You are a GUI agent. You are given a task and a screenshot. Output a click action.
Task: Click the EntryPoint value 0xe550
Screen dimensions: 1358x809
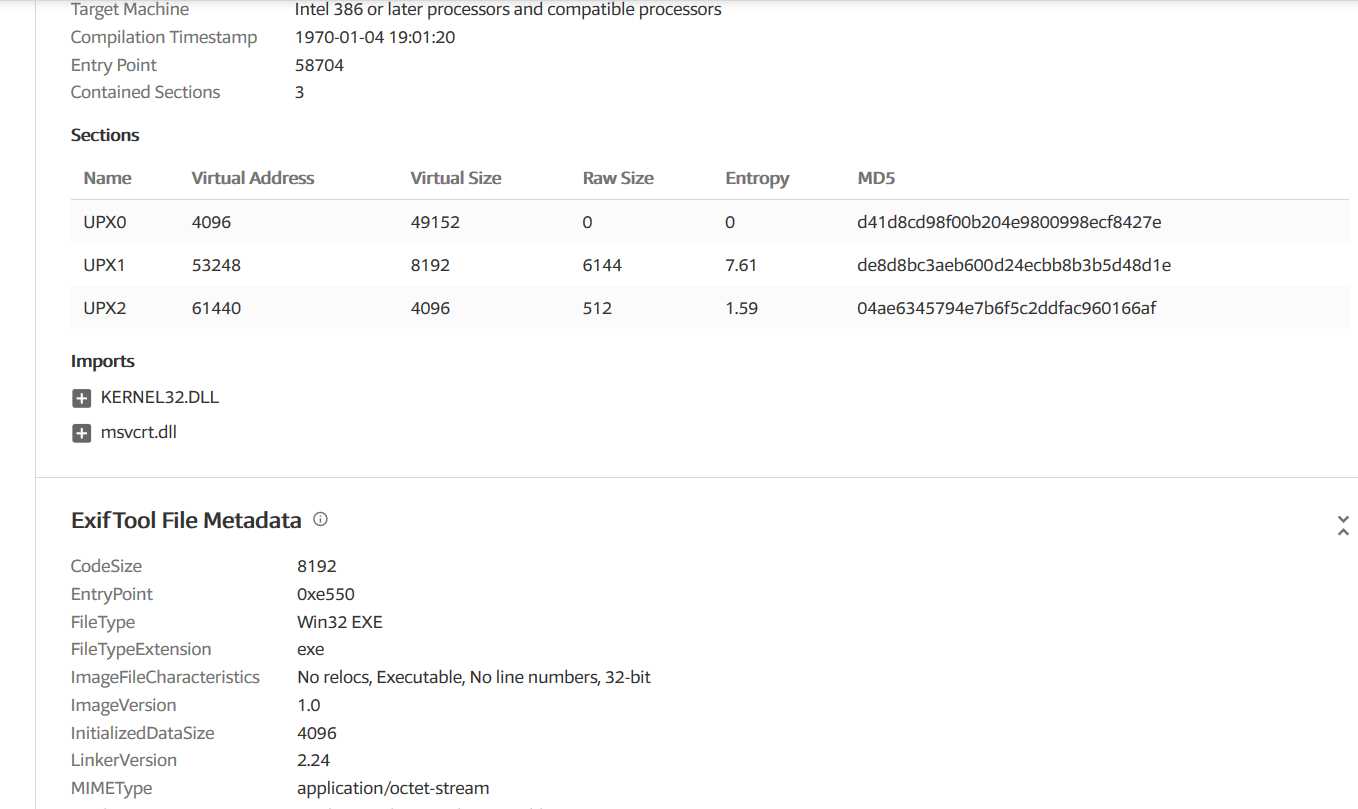point(326,594)
